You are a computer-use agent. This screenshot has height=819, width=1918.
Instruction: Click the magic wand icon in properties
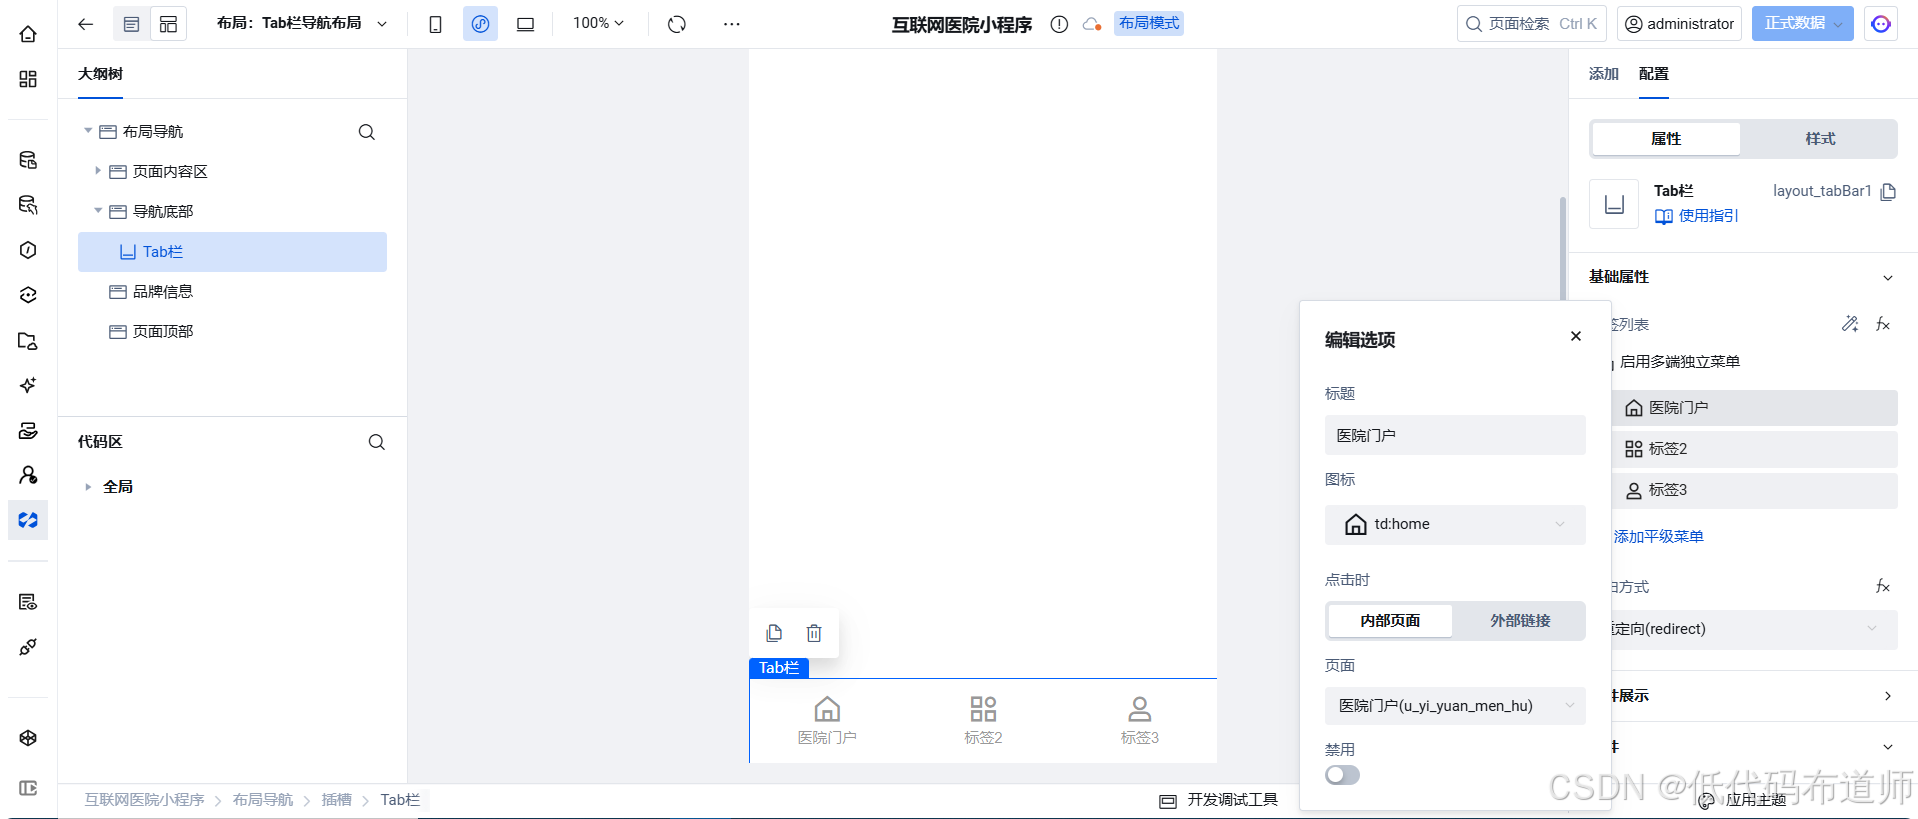click(1850, 324)
